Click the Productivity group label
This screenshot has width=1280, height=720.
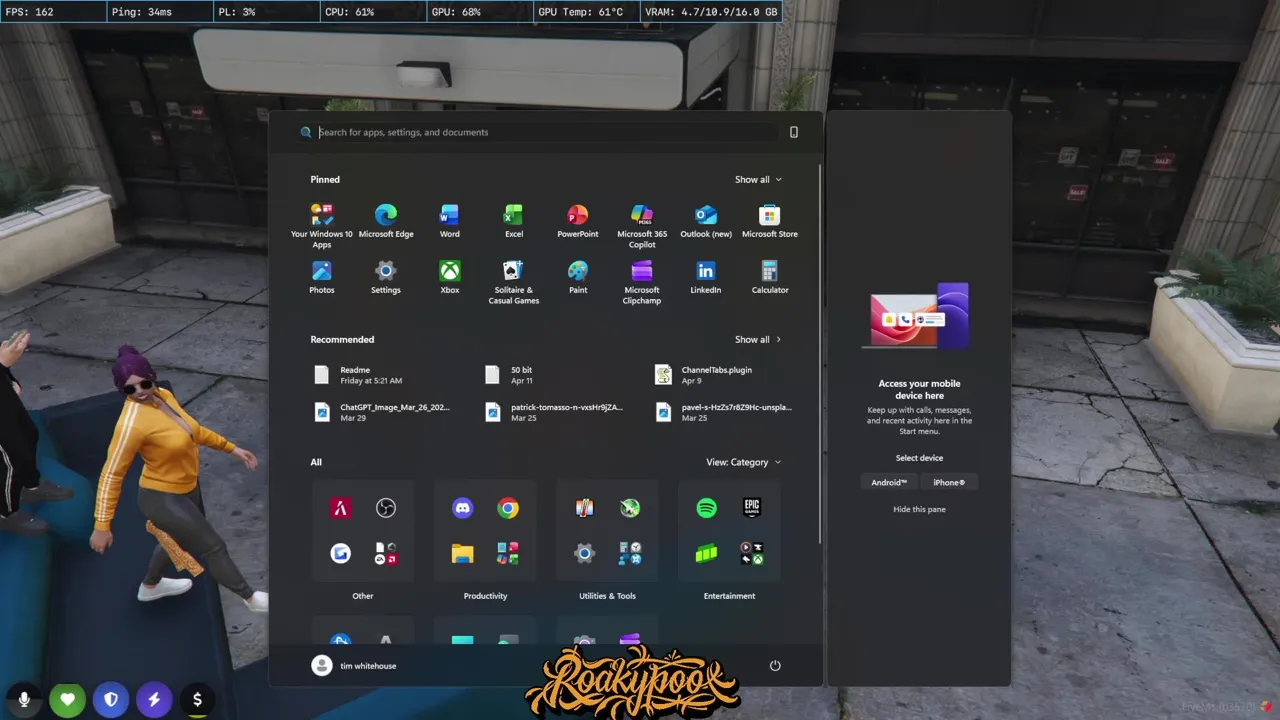pyautogui.click(x=485, y=596)
